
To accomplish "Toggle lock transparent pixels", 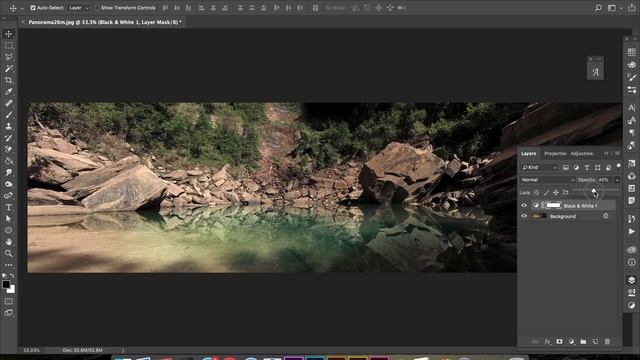I will [x=536, y=192].
